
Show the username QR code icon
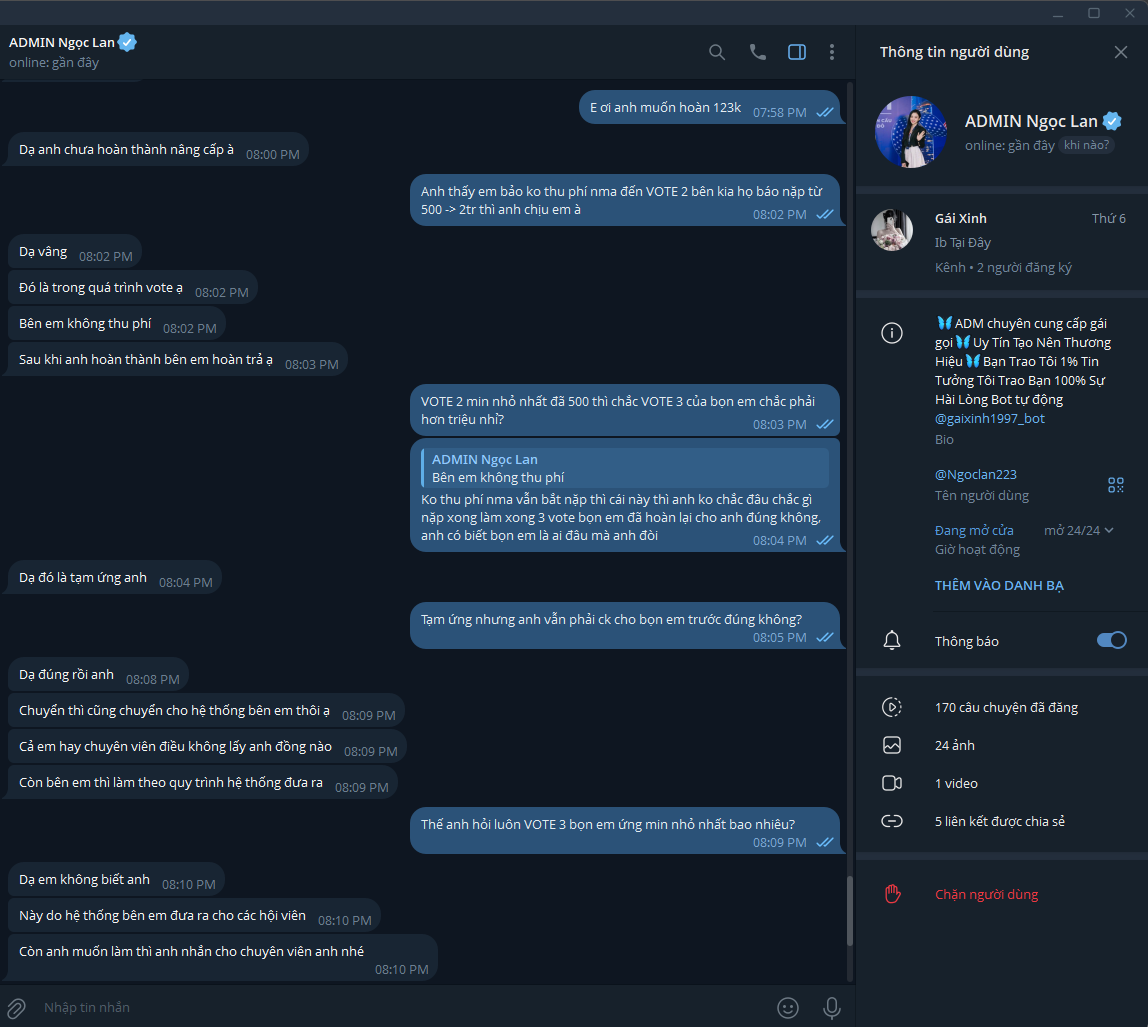1116,485
